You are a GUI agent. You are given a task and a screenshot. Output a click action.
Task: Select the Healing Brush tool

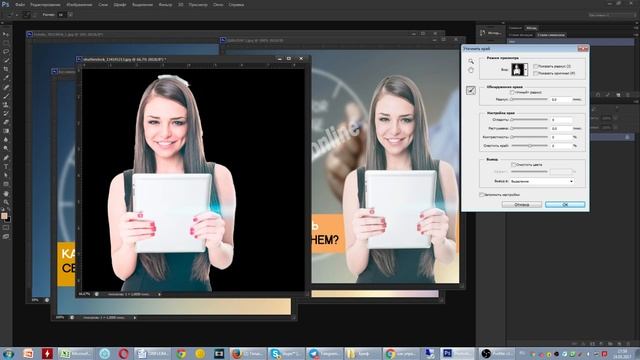6,87
